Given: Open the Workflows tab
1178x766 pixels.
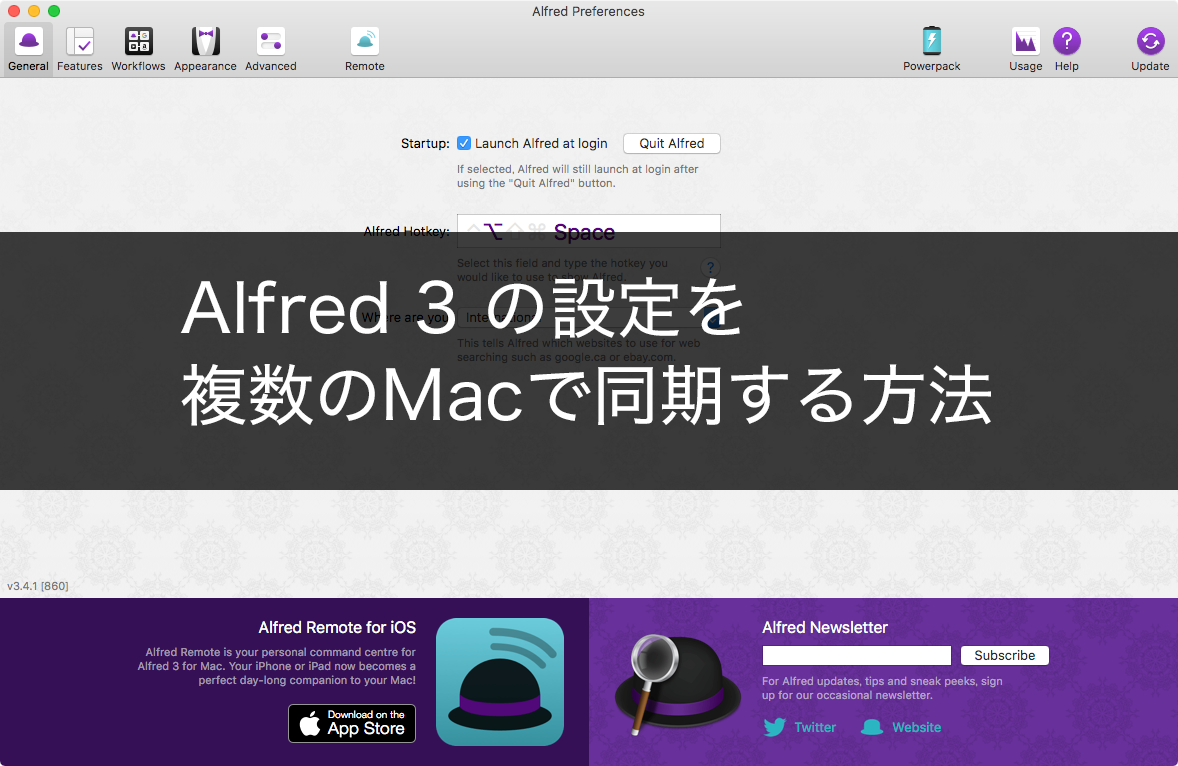Looking at the screenshot, I should coord(138,50).
